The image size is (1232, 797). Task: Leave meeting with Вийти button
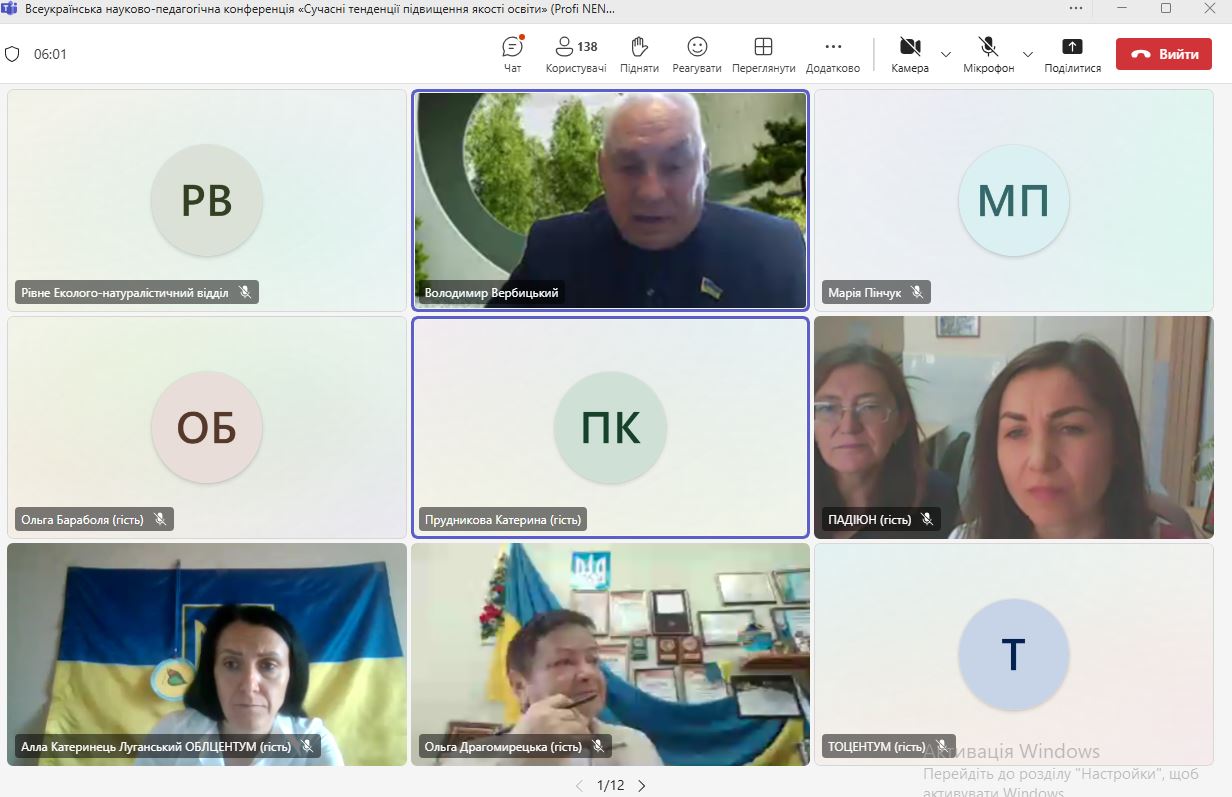(x=1163, y=54)
